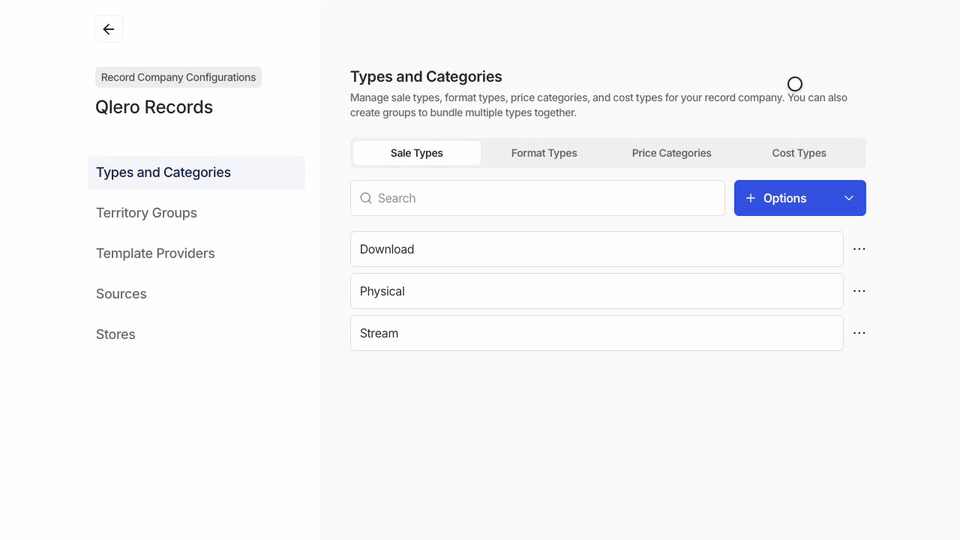This screenshot has width=960, height=540.
Task: Open the three-dot menu for Download
Action: 859,249
